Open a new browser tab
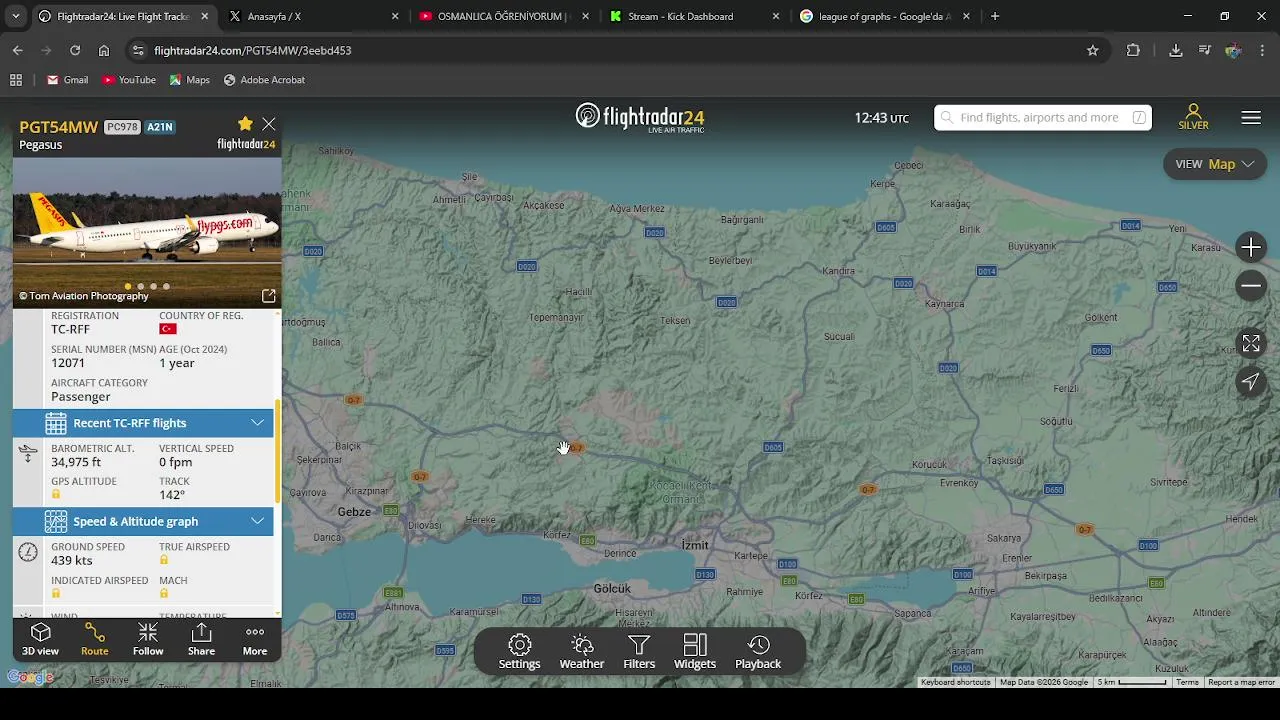The image size is (1280, 720). pos(994,16)
